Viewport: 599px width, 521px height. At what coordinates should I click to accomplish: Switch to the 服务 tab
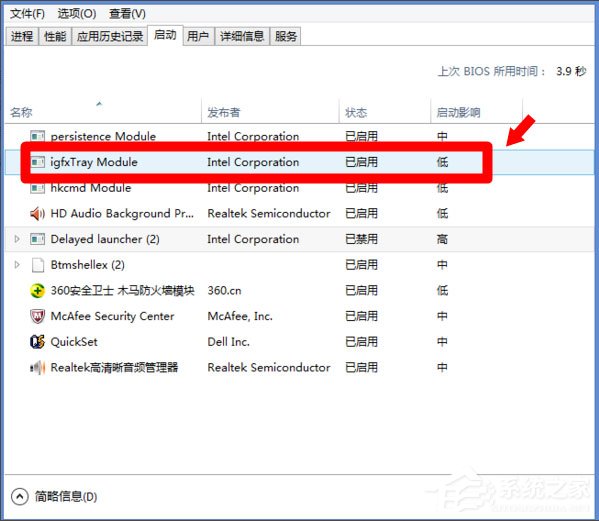(285, 36)
